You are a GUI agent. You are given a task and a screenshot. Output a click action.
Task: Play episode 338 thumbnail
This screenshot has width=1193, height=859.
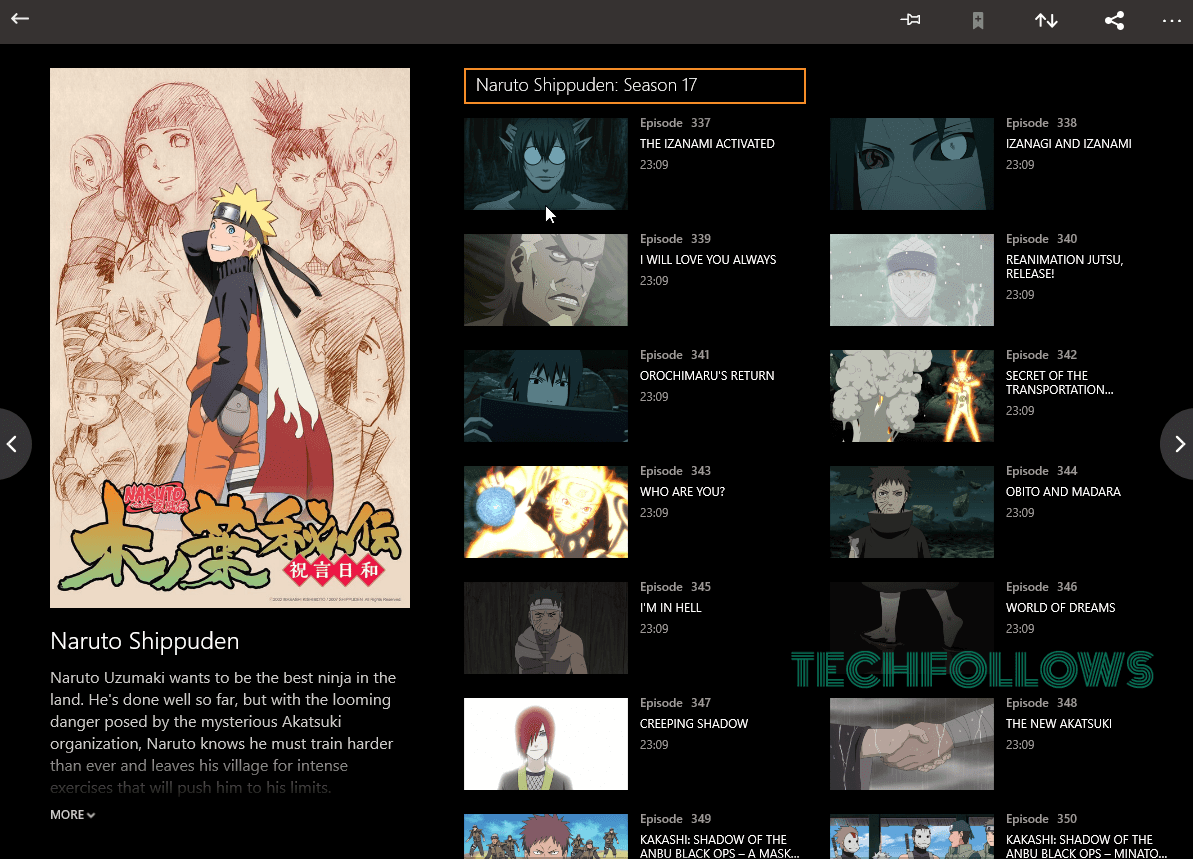tap(911, 164)
